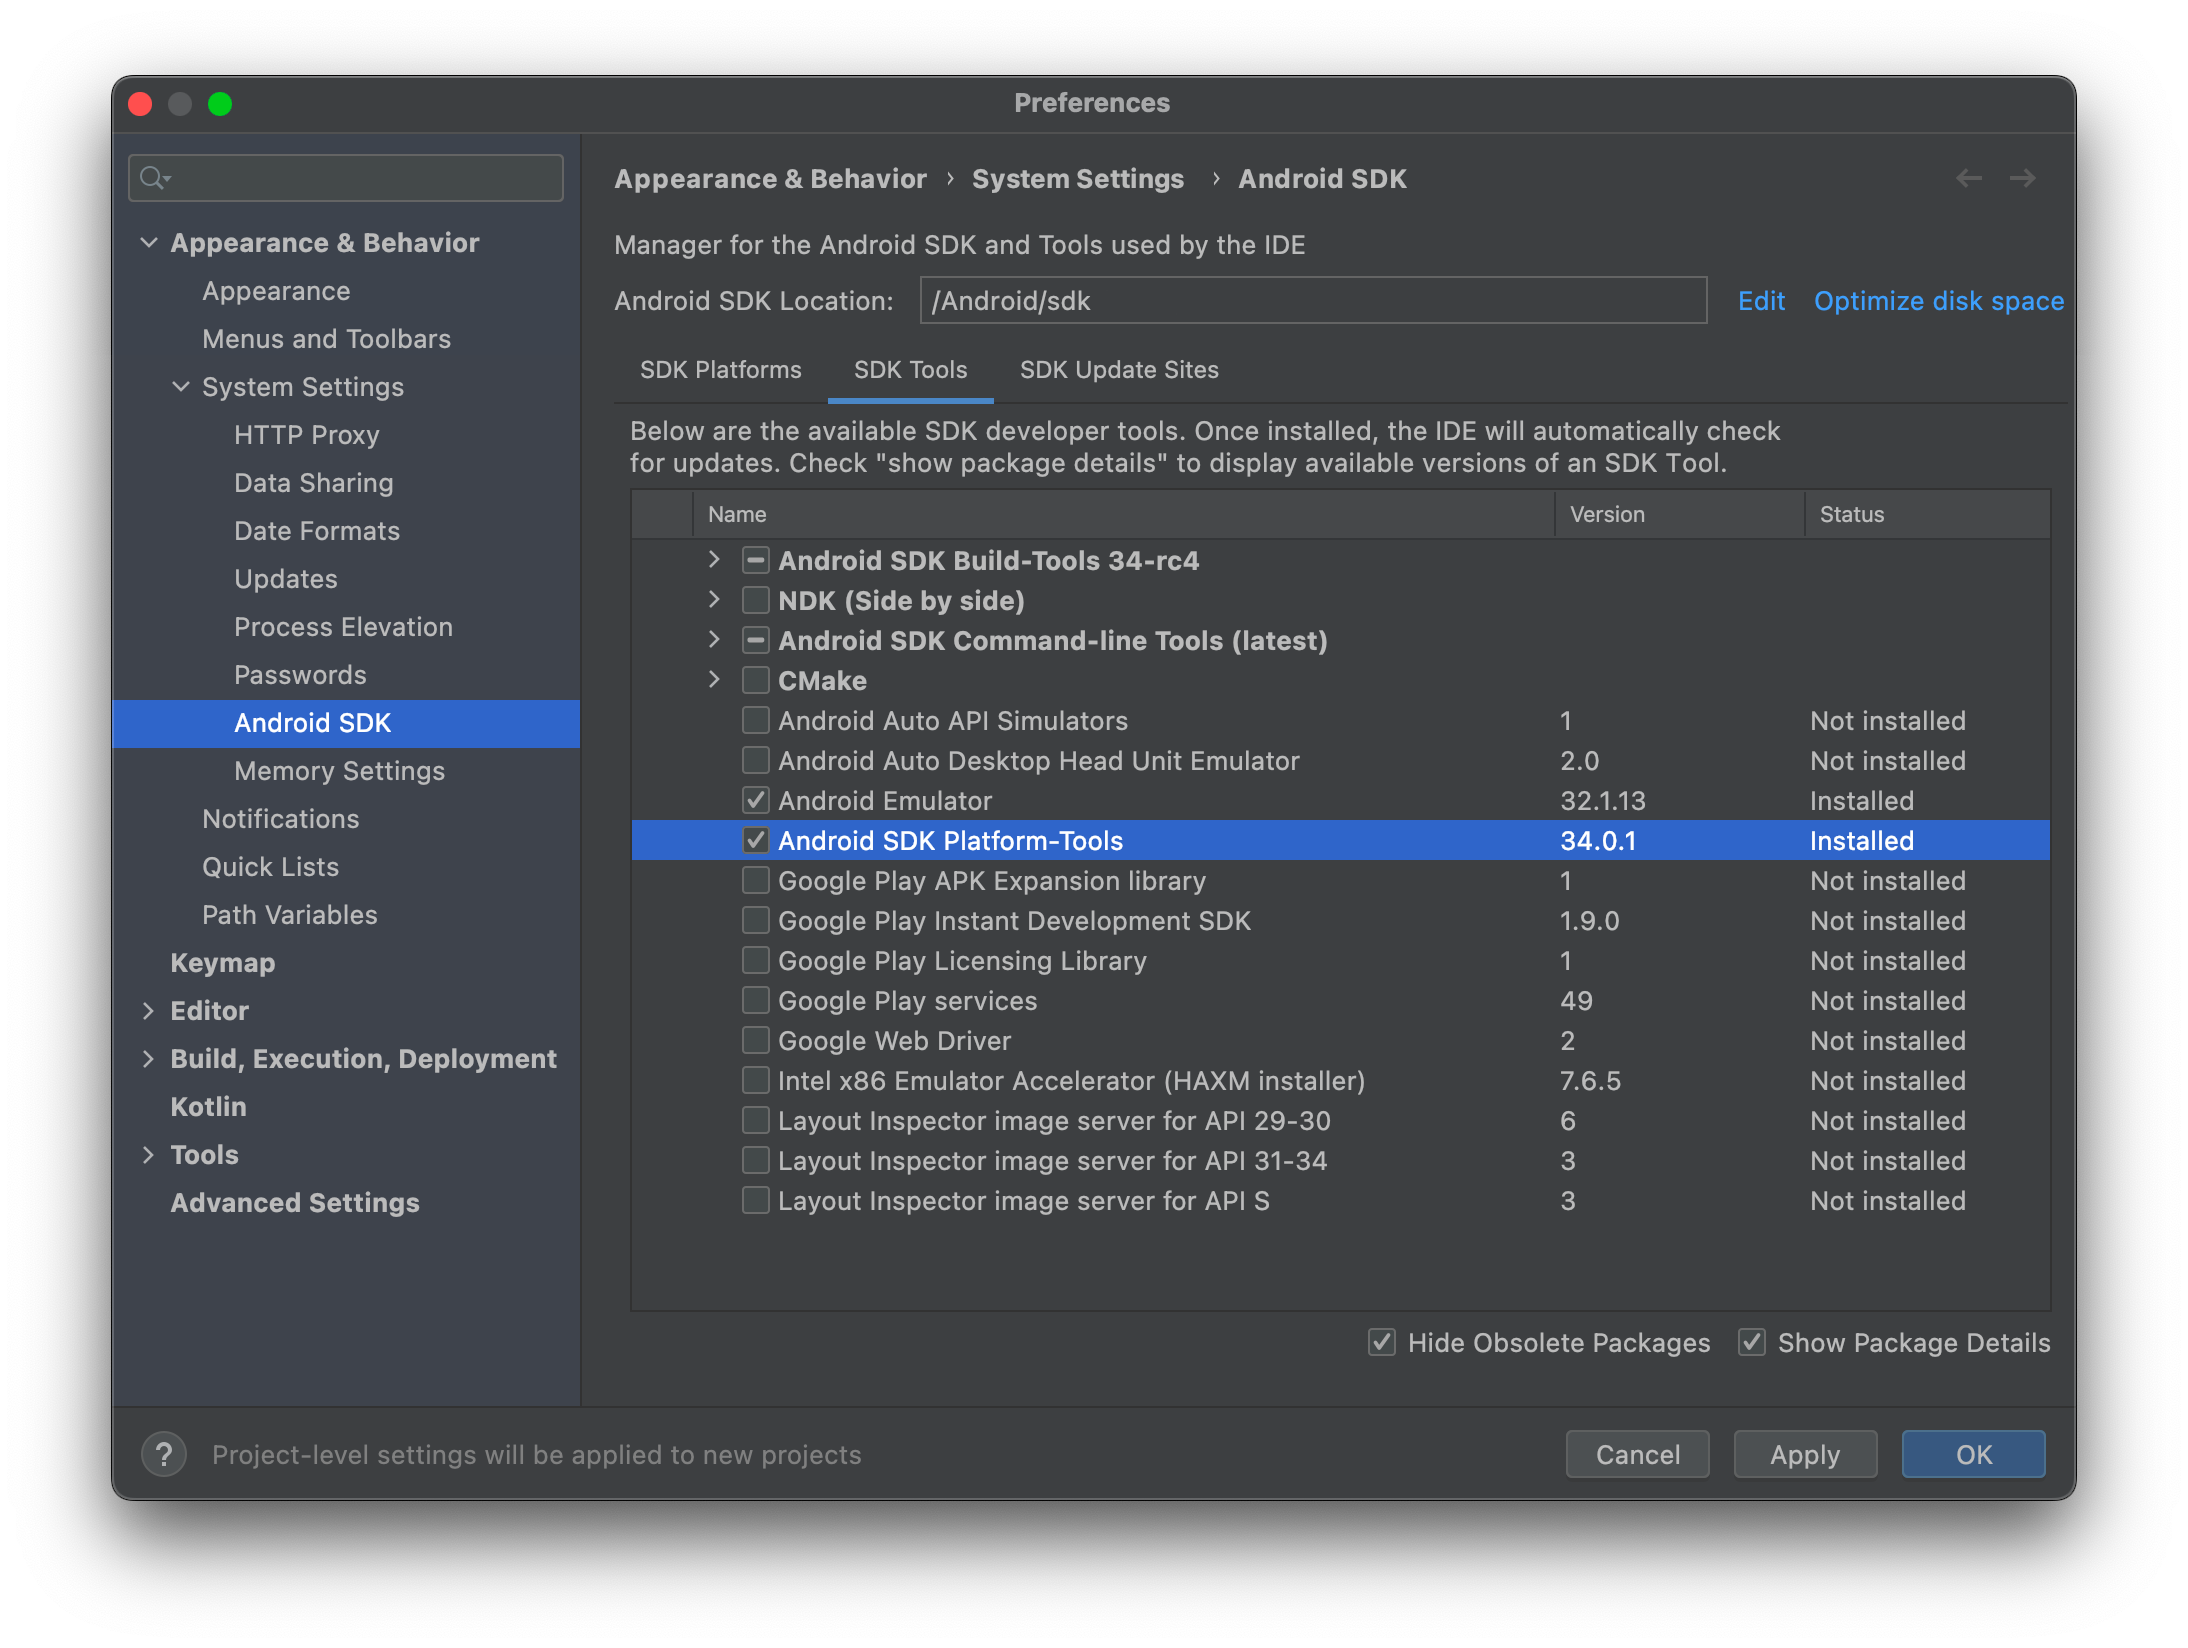
Task: Click the forward navigation arrow
Action: pyautogui.click(x=2022, y=178)
